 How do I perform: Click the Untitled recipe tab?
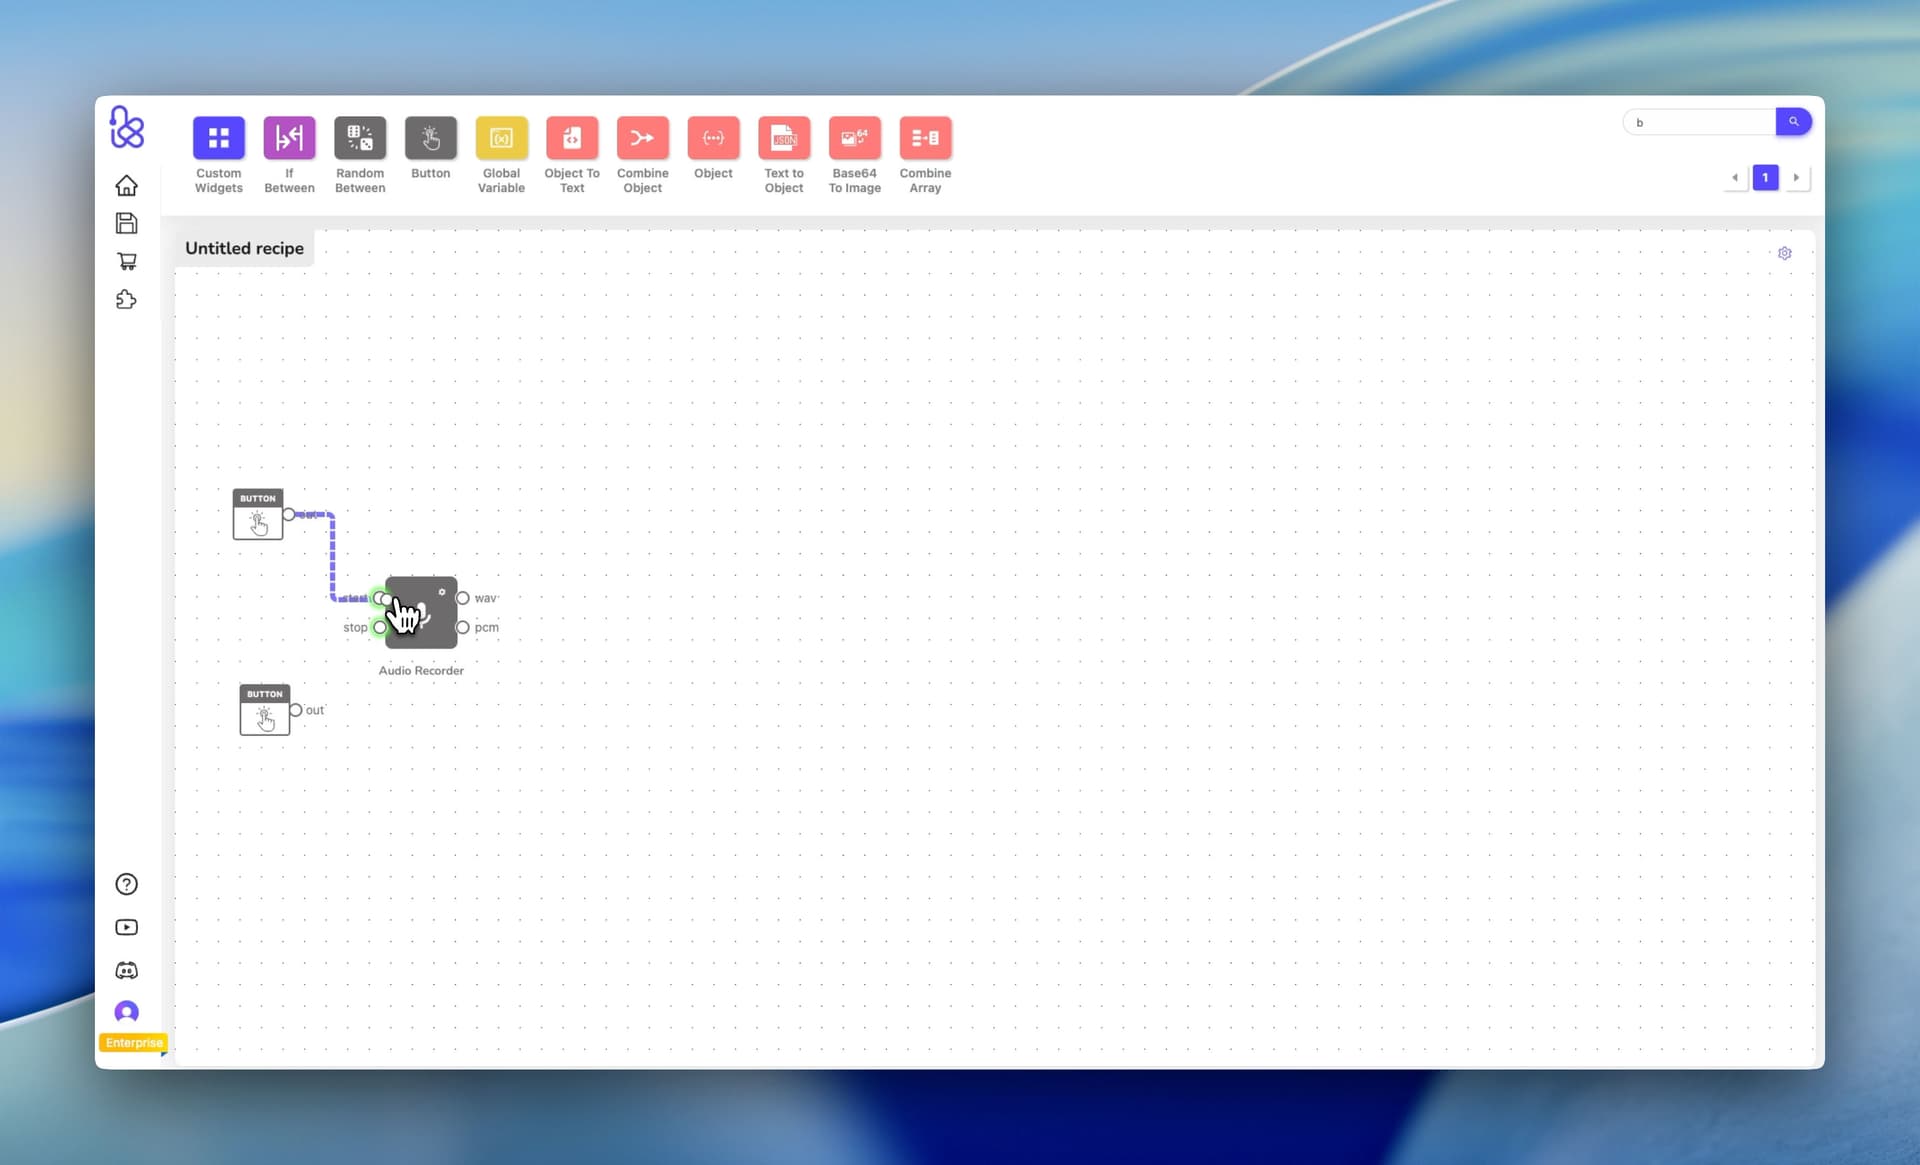click(x=244, y=248)
